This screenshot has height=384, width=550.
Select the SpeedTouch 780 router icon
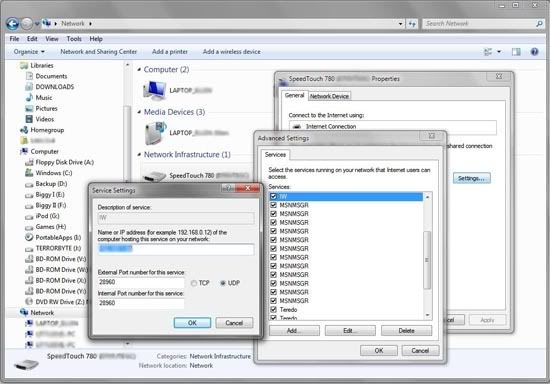(x=154, y=176)
